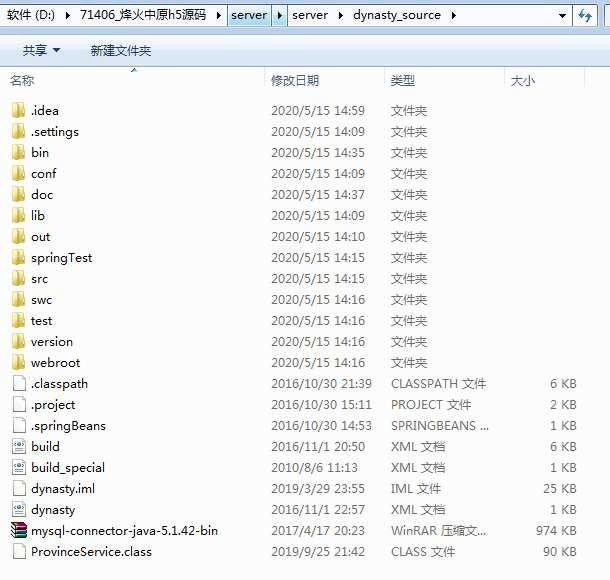Click the ProvinceService.class filename
This screenshot has width=610, height=580.
click(x=91, y=552)
